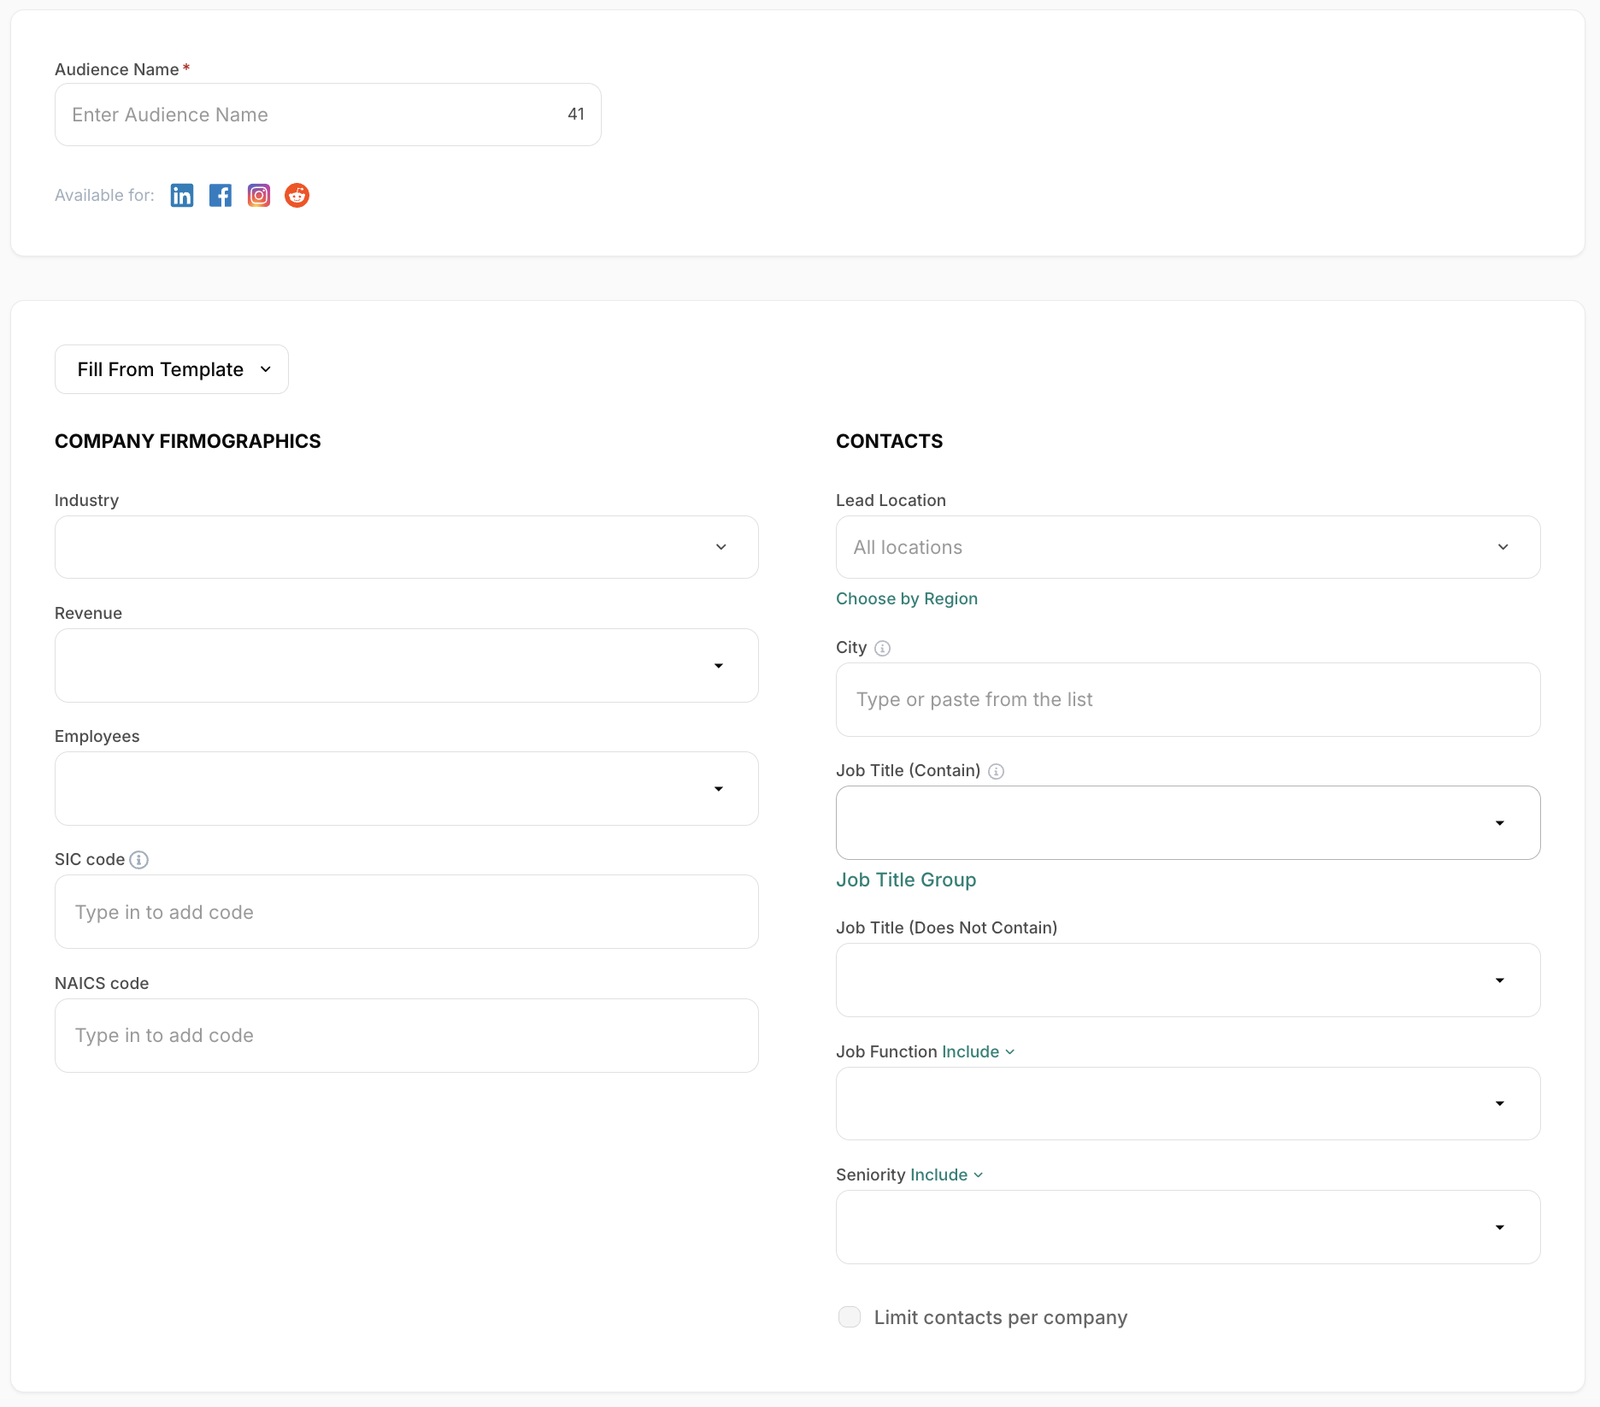Open the Revenue dropdown
The width and height of the screenshot is (1600, 1407).
[406, 666]
